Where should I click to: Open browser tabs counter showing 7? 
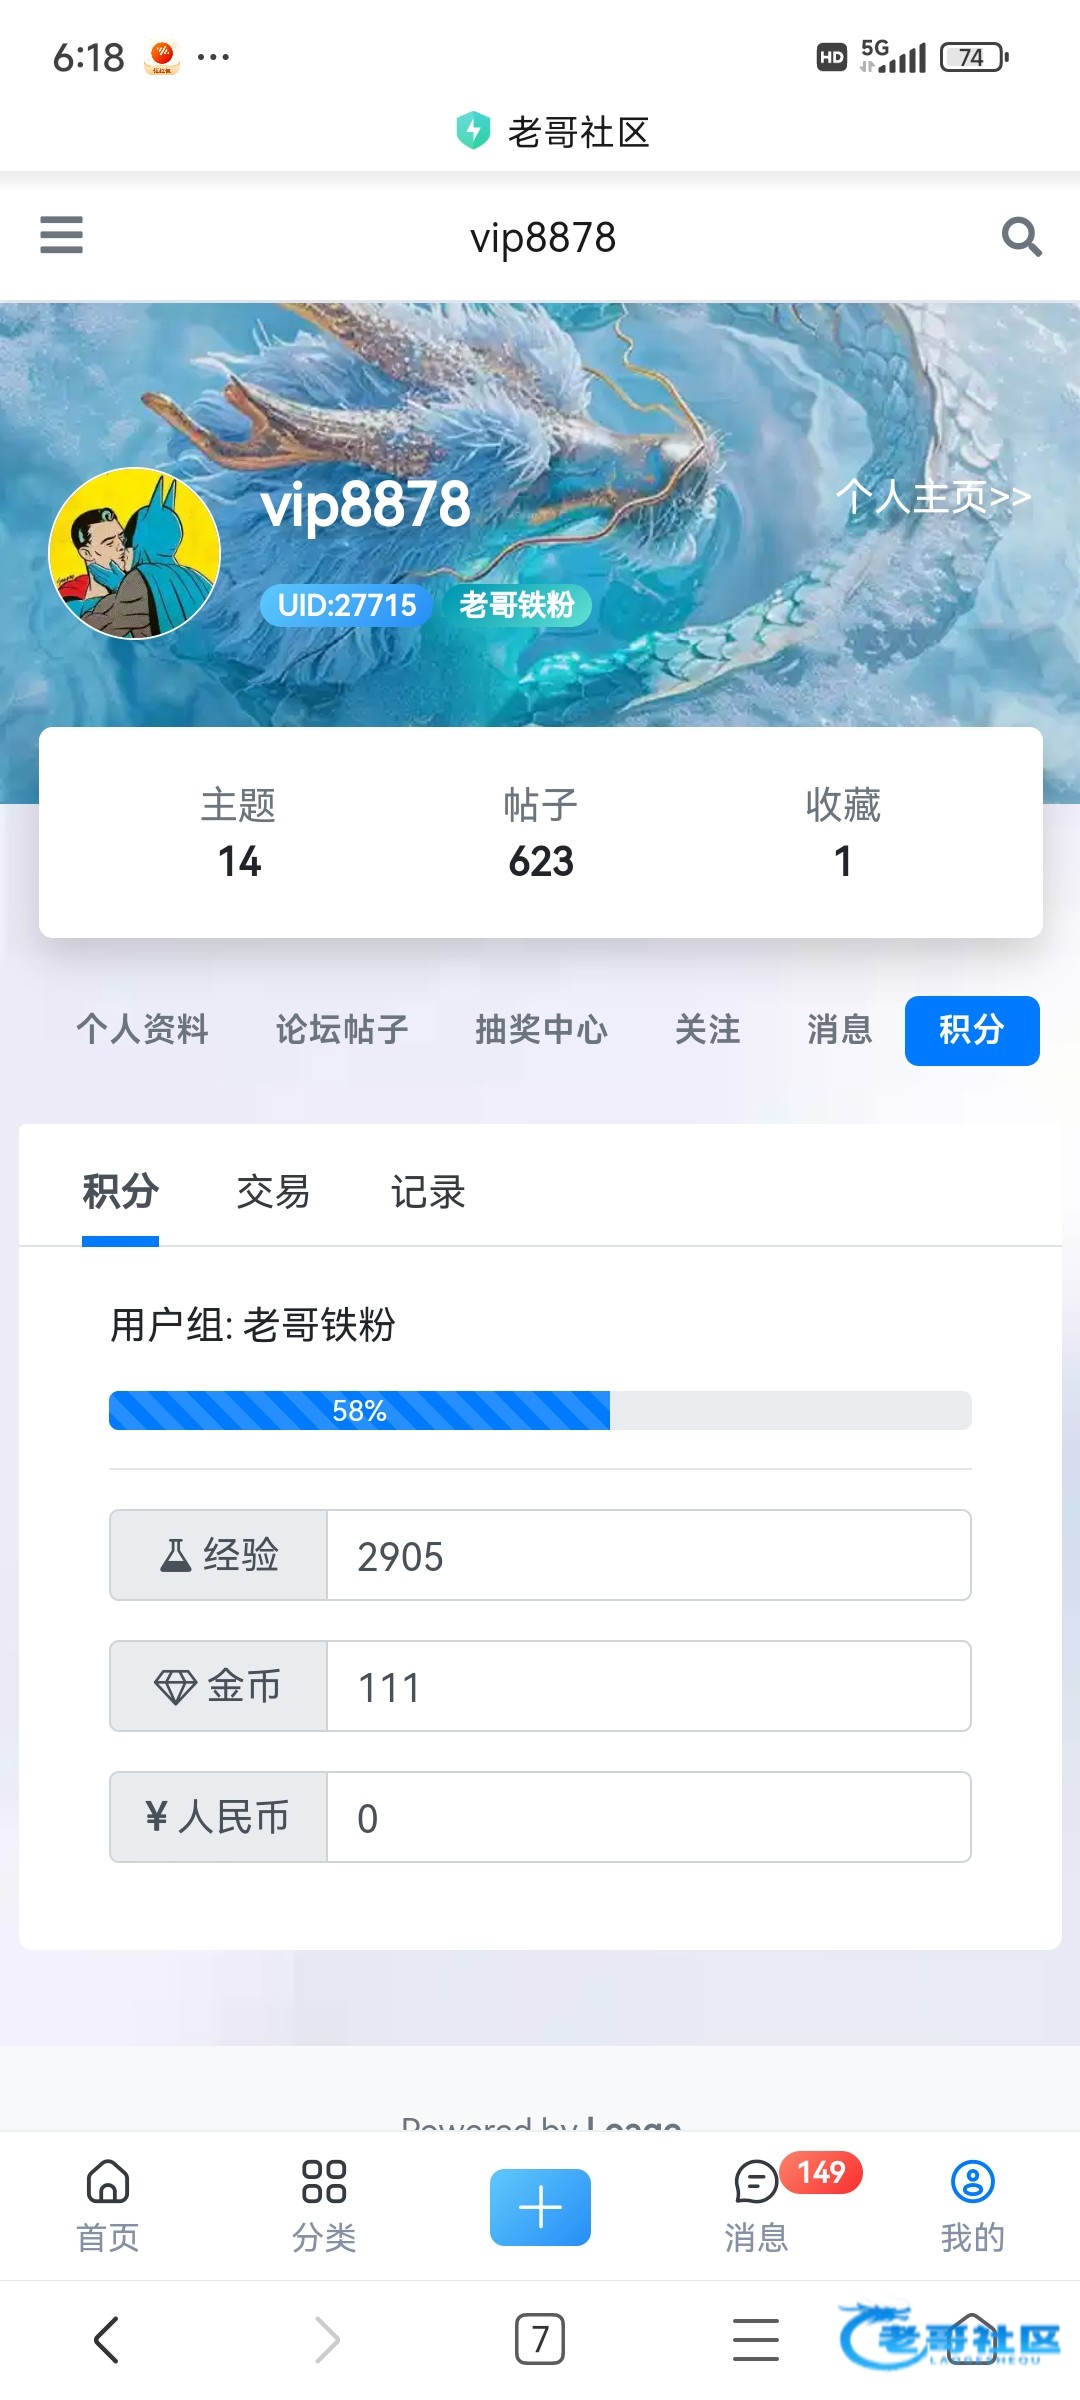coord(540,2340)
